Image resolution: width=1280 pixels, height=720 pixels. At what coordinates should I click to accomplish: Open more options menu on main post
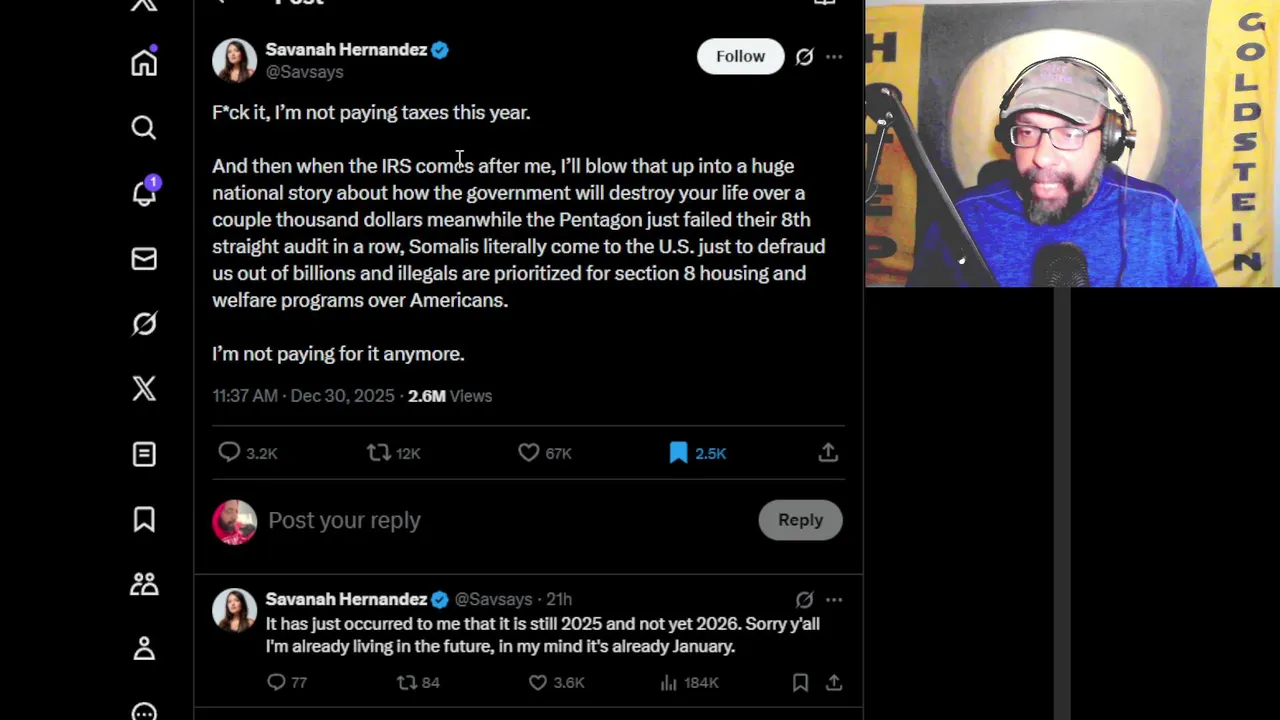point(834,57)
